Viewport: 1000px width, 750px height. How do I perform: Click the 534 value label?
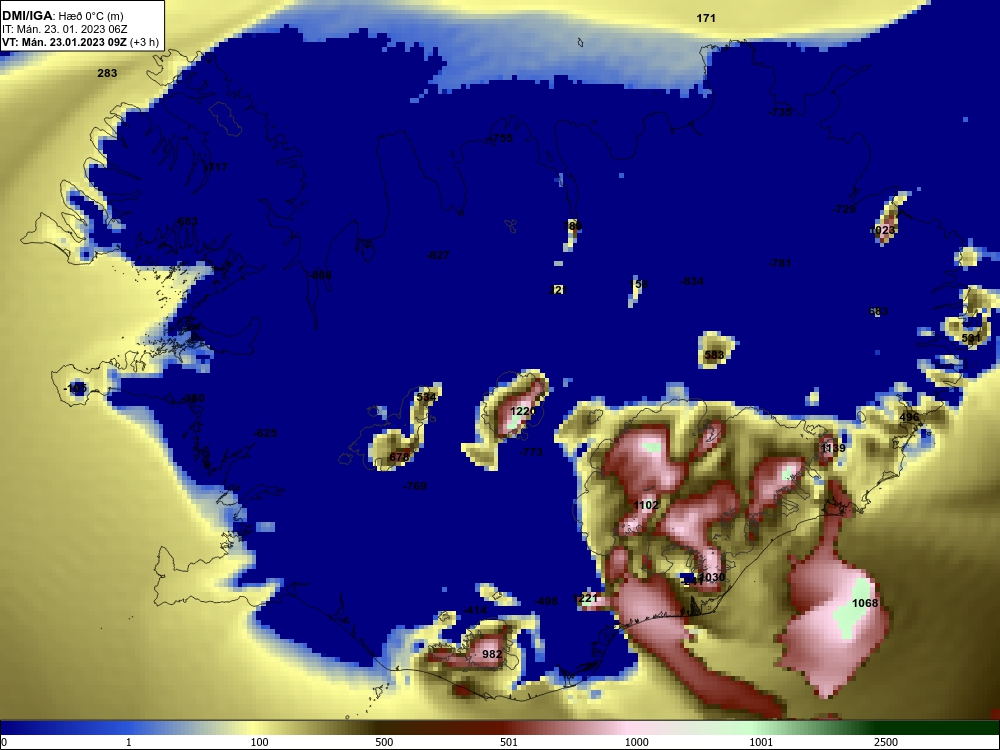pos(425,397)
